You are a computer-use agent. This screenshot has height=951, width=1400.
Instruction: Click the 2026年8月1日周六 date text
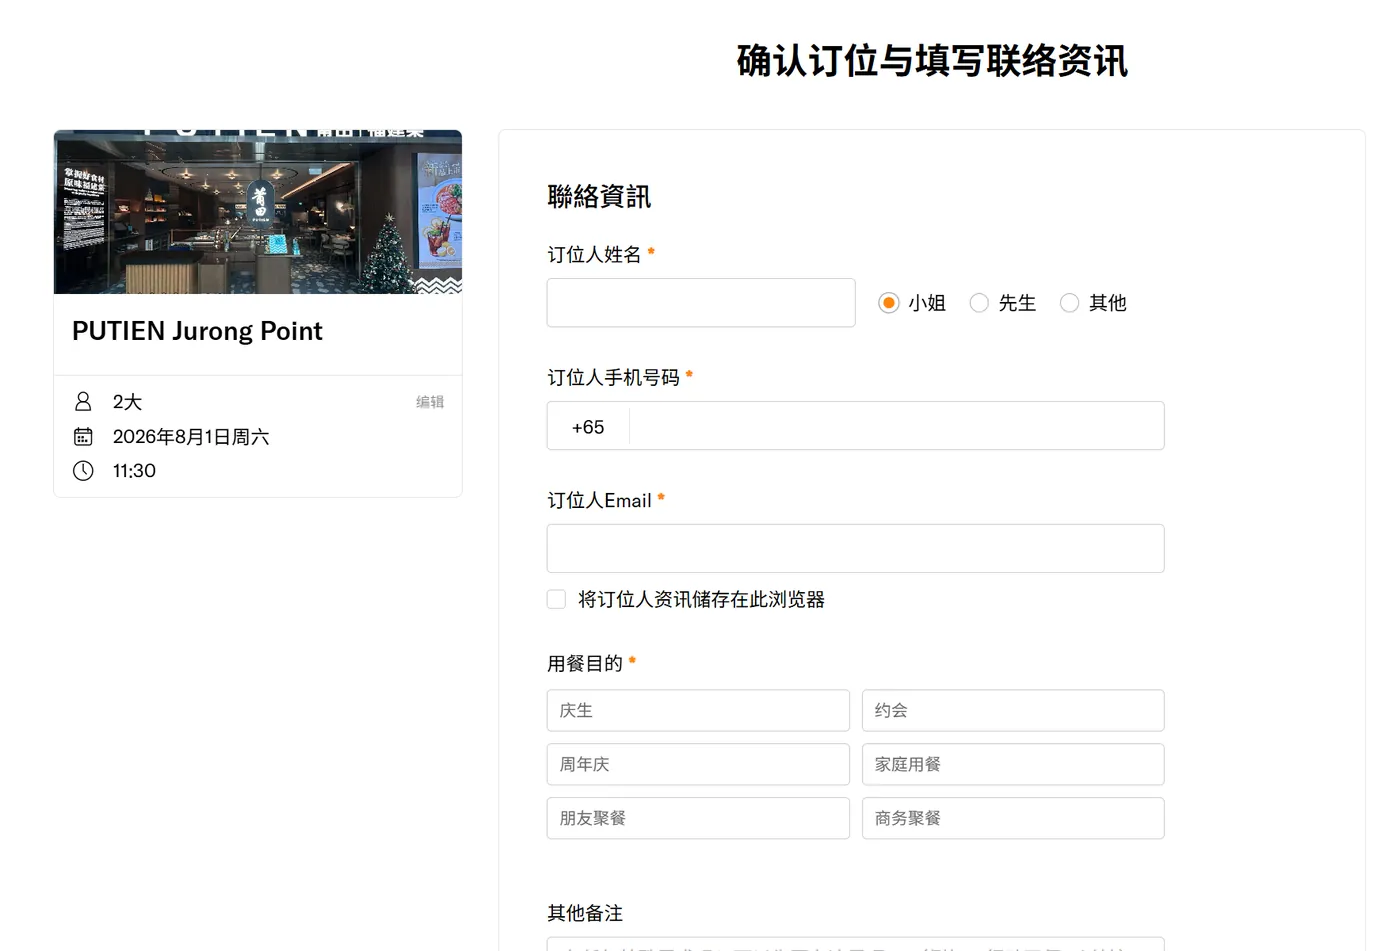point(191,437)
